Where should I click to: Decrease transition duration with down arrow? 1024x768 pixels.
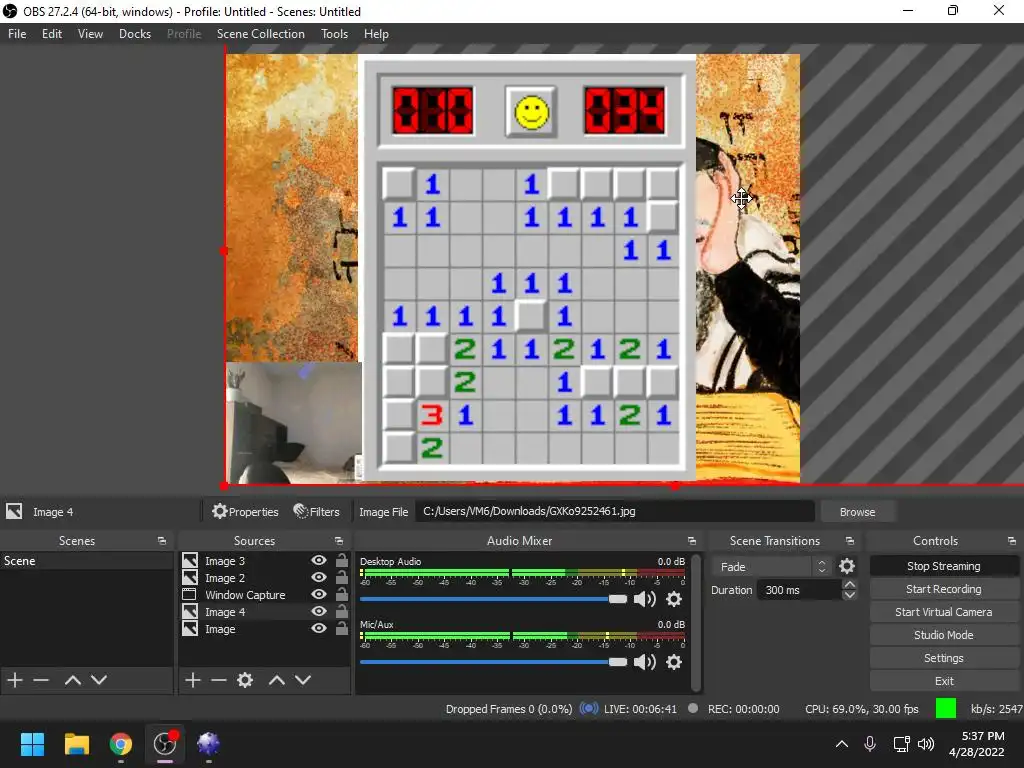click(x=850, y=595)
